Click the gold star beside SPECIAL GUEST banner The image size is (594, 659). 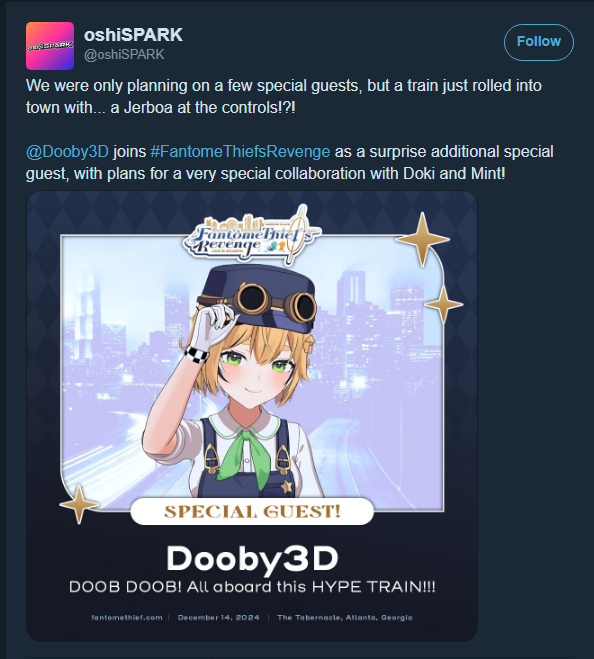coord(79,504)
